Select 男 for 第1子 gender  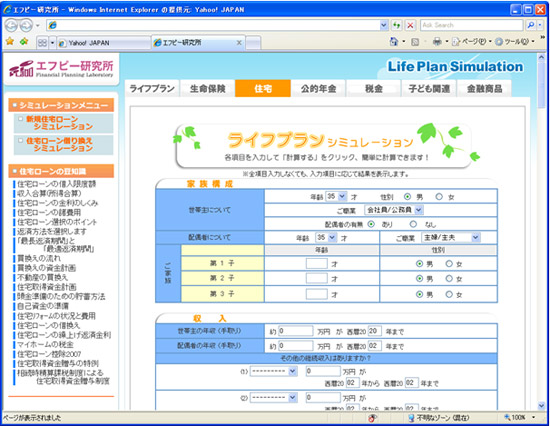pyautogui.click(x=419, y=264)
